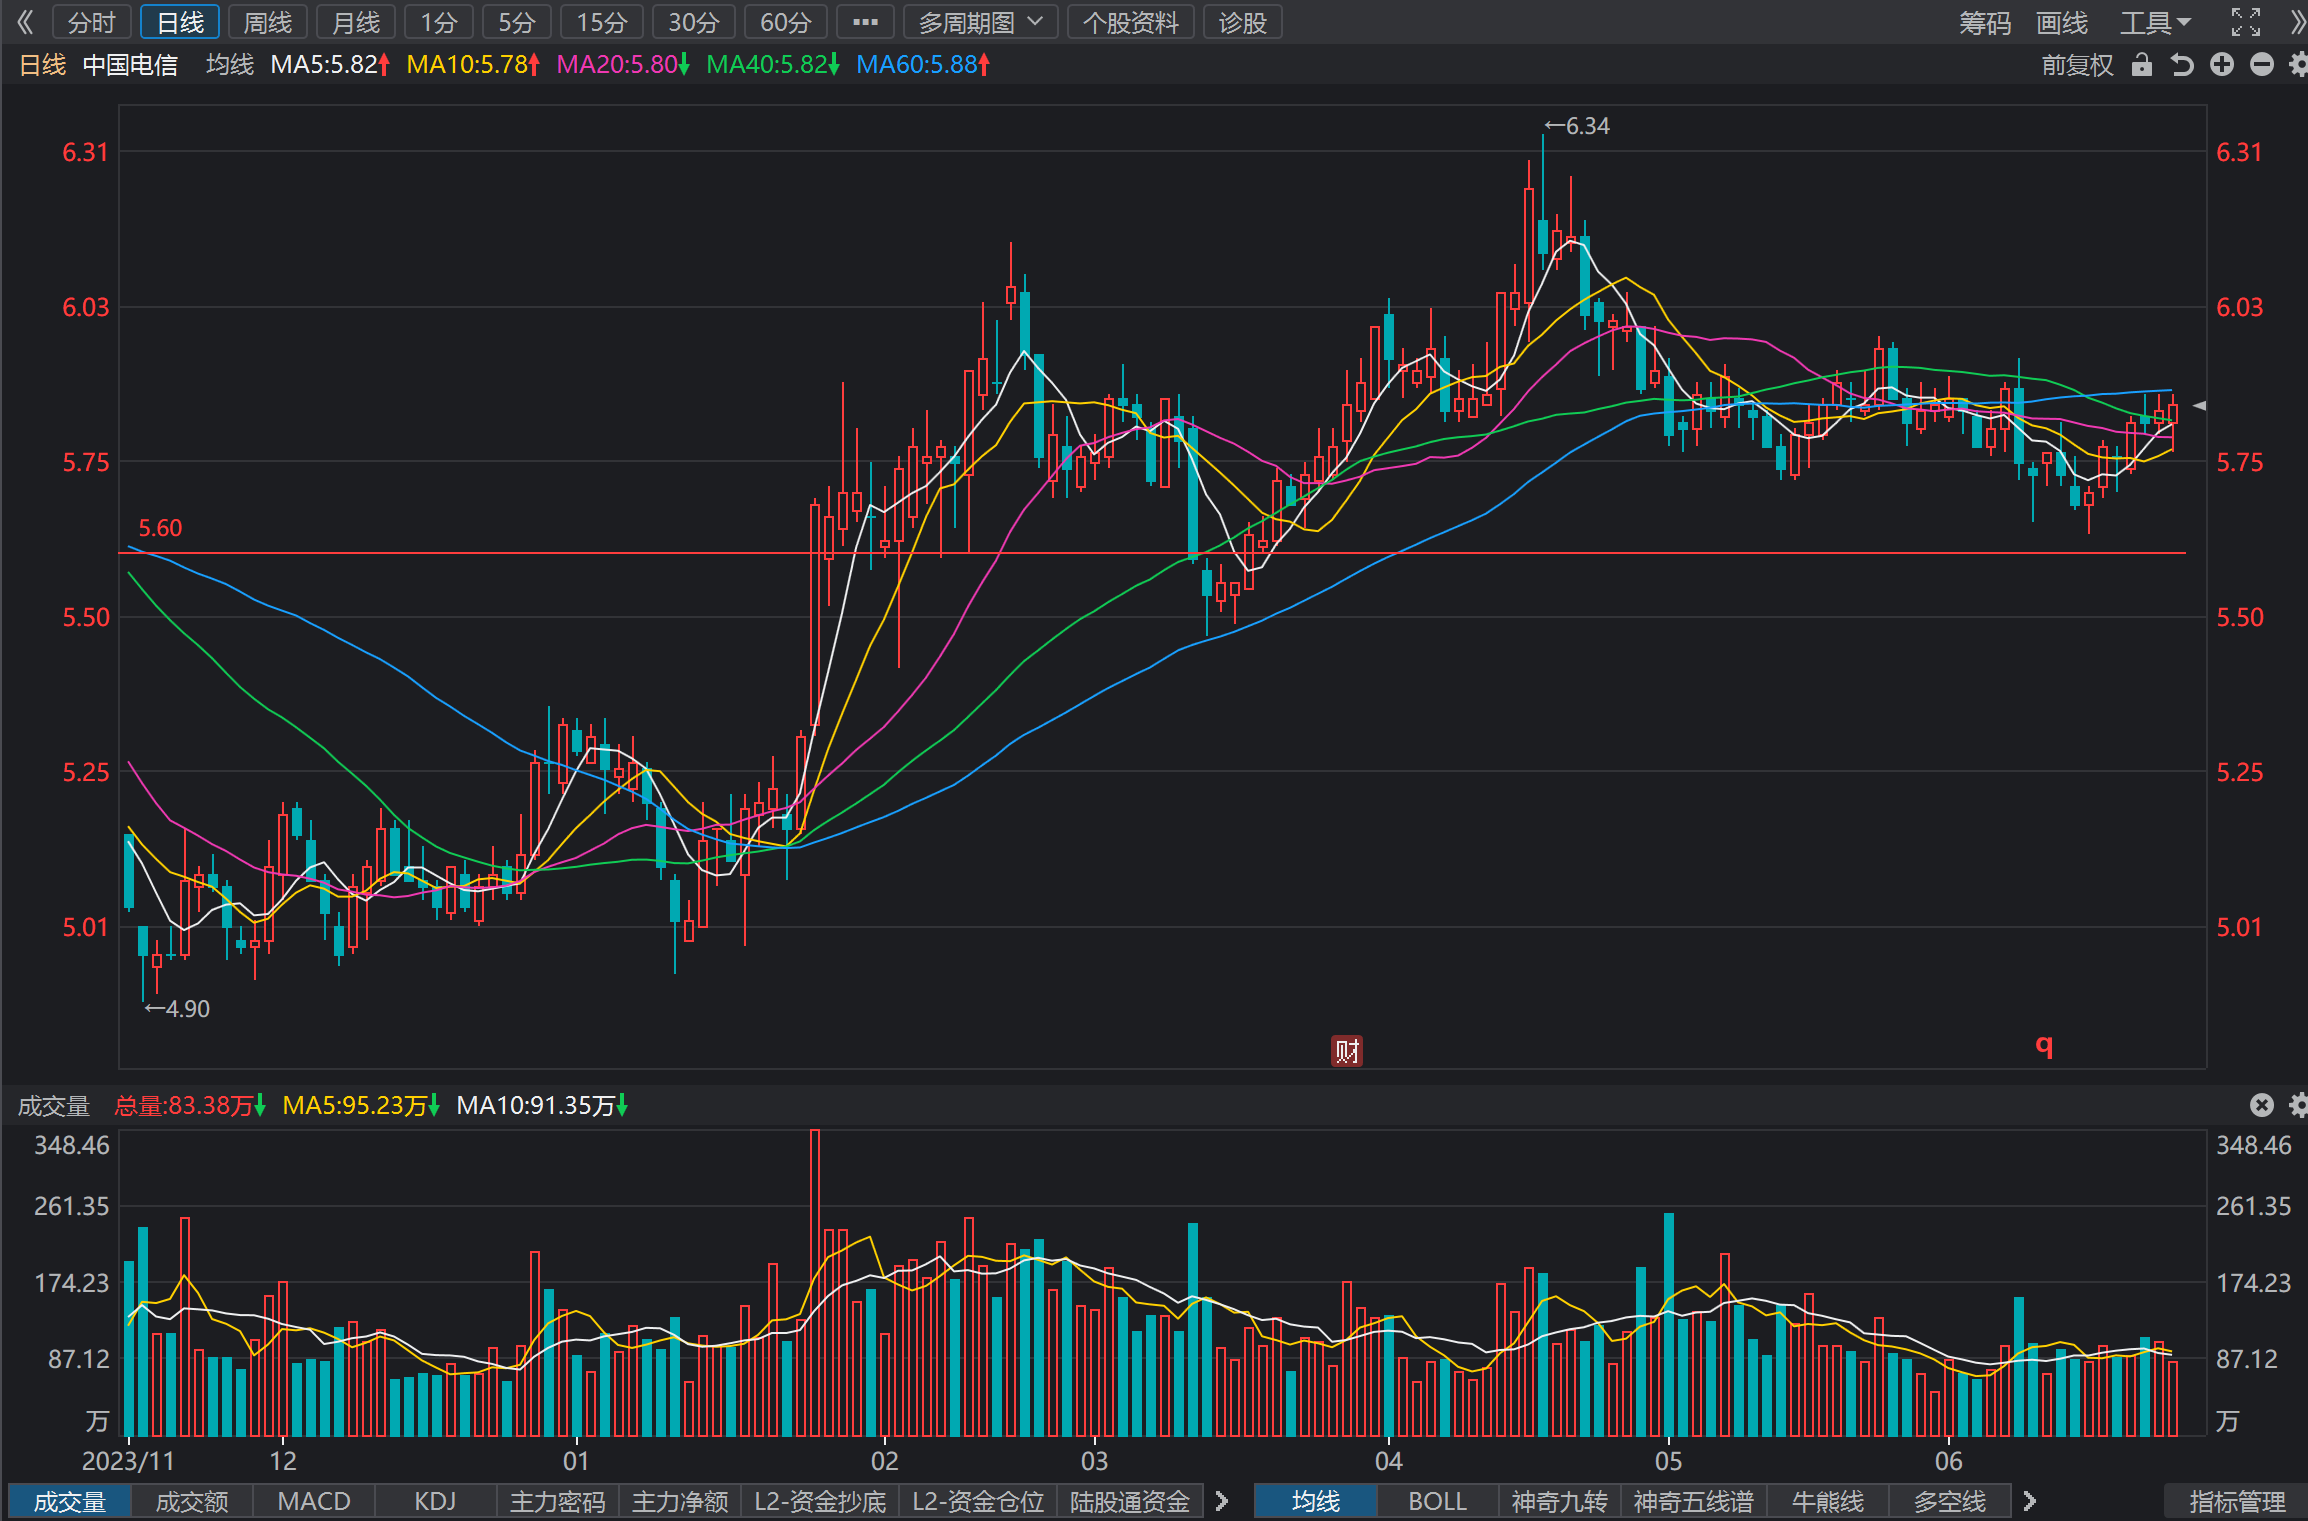Image resolution: width=2308 pixels, height=1521 pixels.
Task: Click yellow MA10:5.78 legend label
Action: click(473, 65)
